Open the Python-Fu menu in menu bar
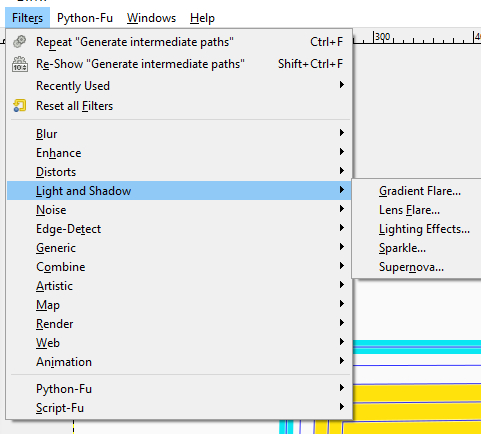 85,18
